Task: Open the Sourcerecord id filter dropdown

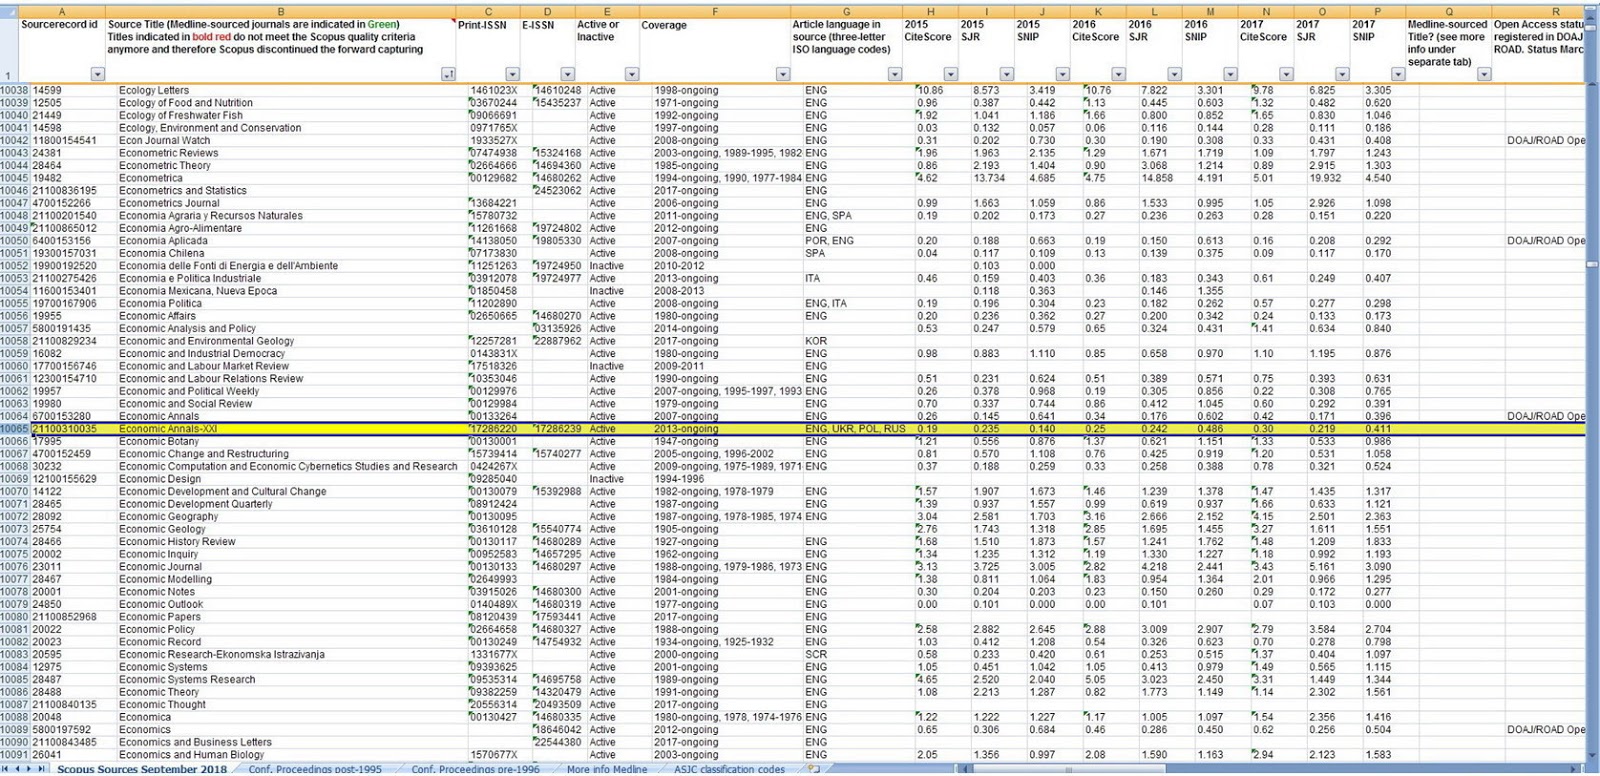Action: (97, 74)
